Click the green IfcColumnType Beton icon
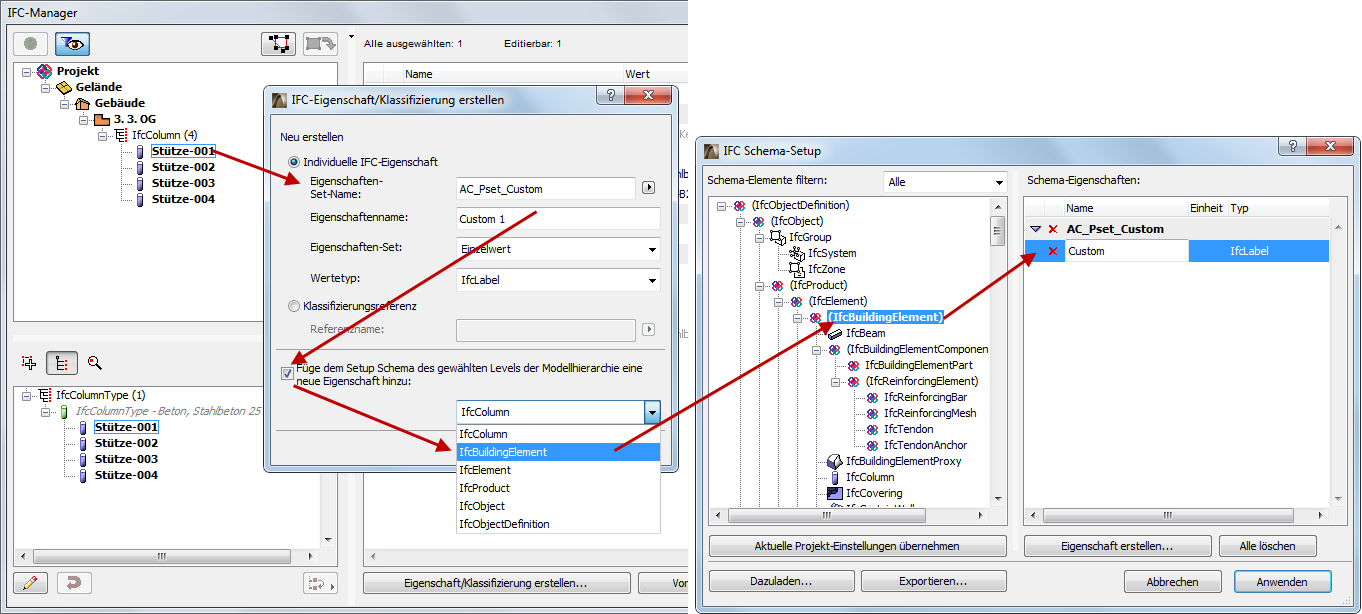Viewport: 1362px width, 614px height. (x=64, y=411)
